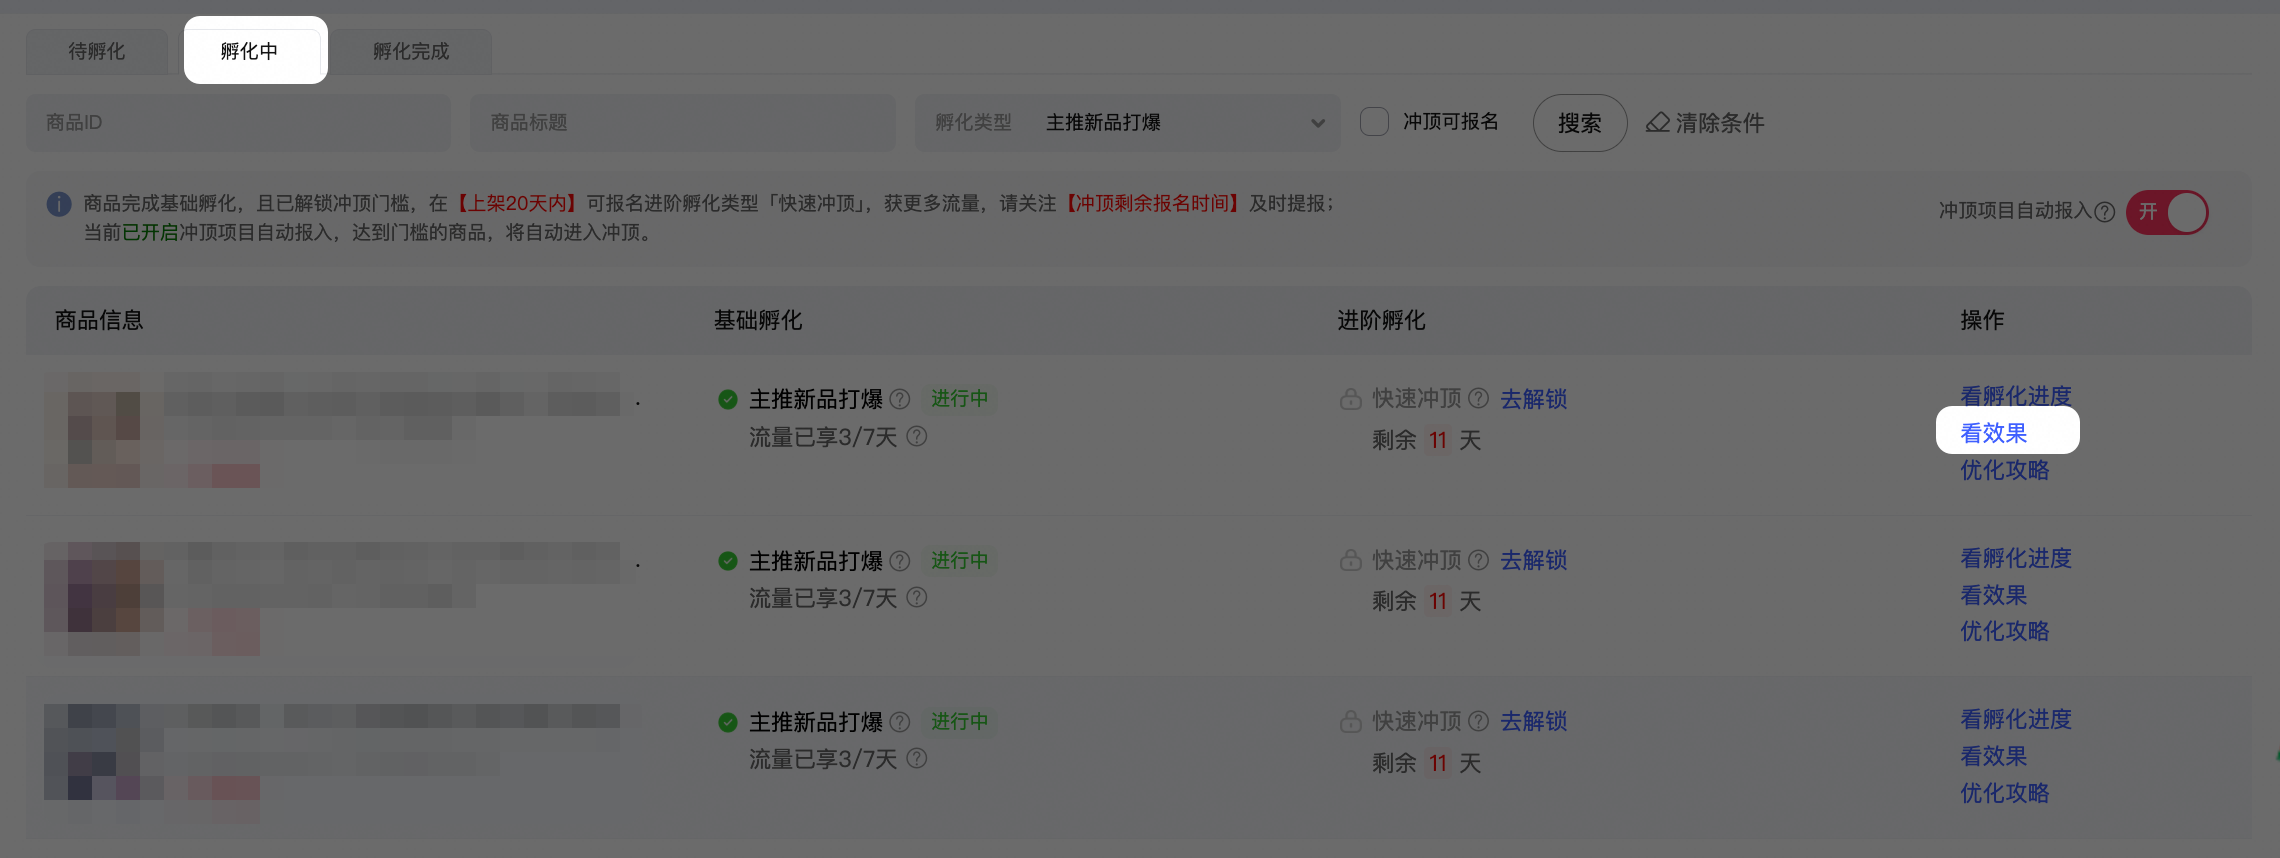Viewport: 2280px width, 858px height.
Task: Open second row 看孵化进度 link
Action: 2016,558
